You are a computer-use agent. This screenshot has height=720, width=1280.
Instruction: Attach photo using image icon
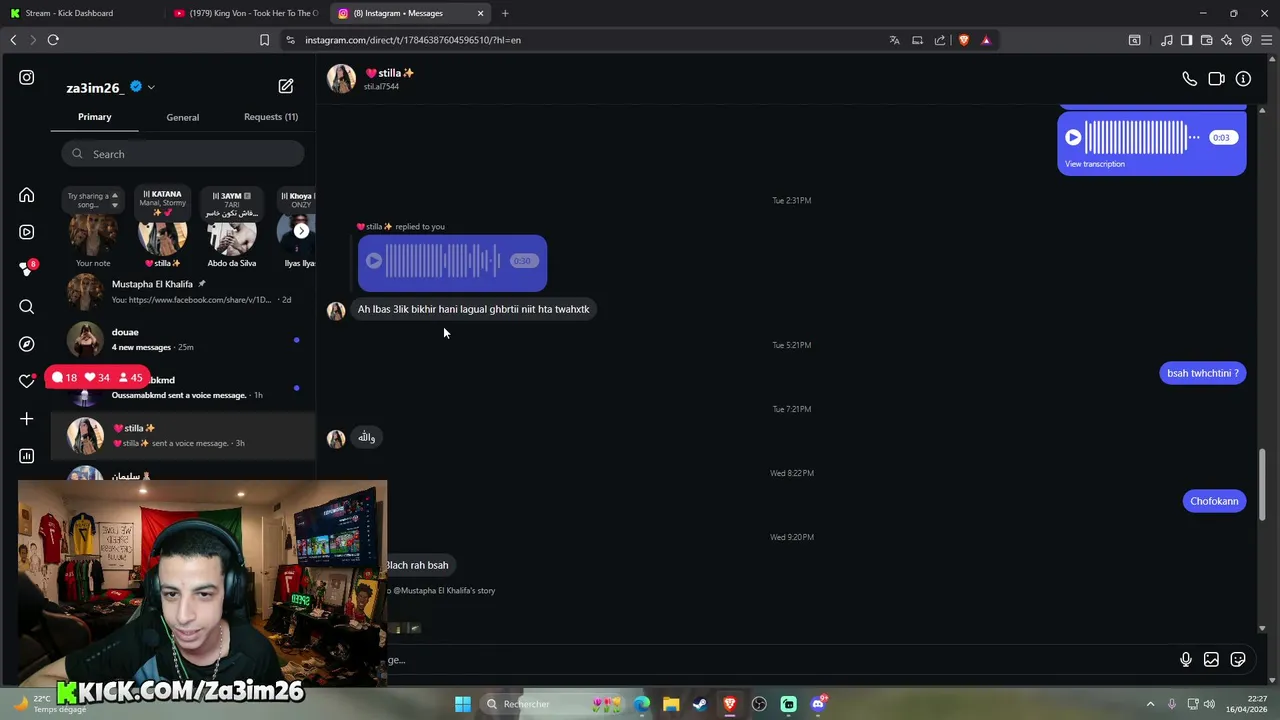click(x=1211, y=660)
